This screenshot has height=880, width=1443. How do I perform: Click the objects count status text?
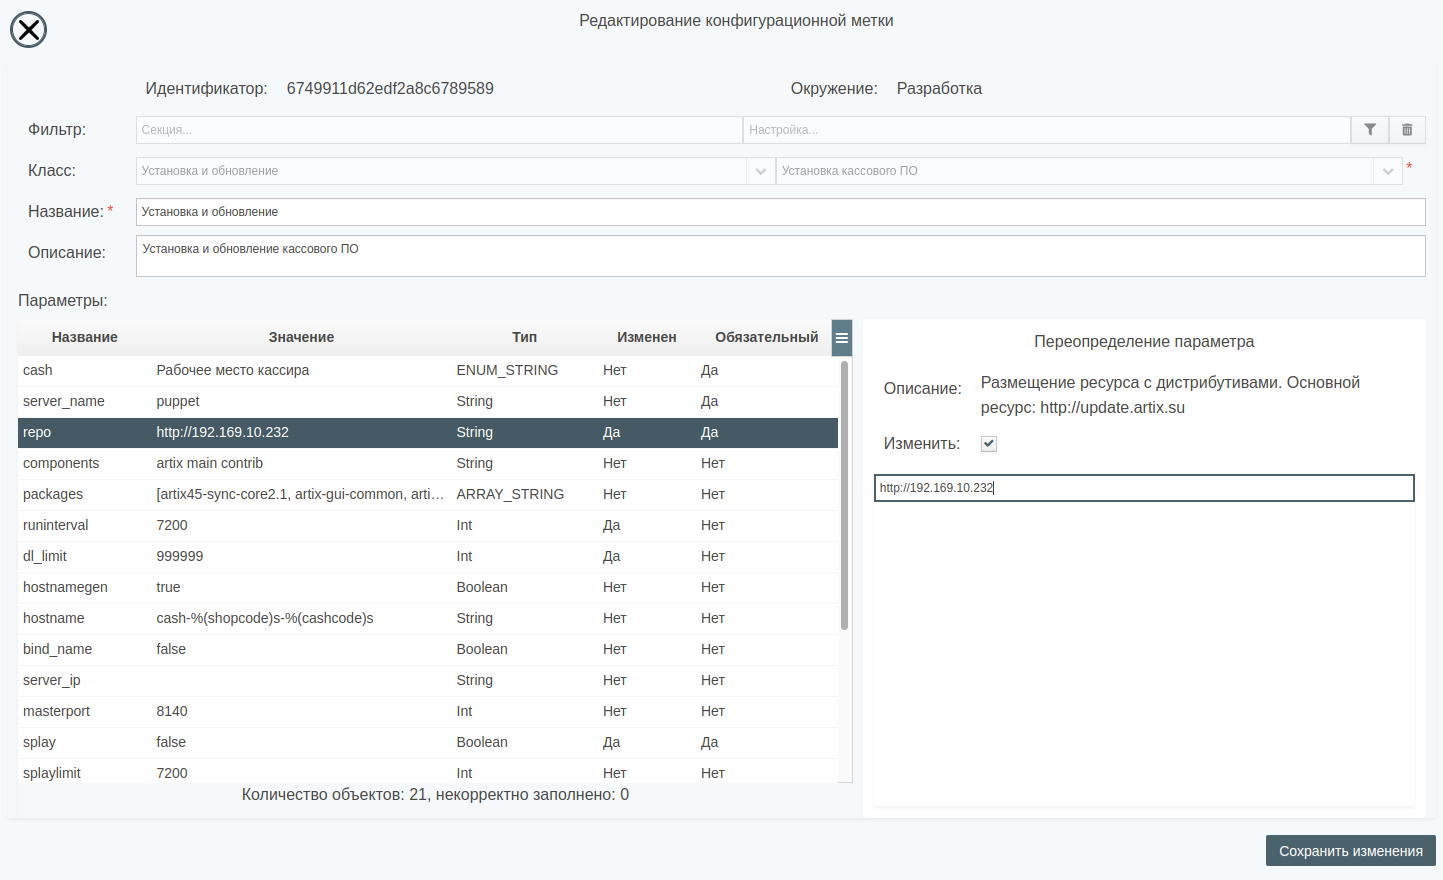[x=435, y=795]
